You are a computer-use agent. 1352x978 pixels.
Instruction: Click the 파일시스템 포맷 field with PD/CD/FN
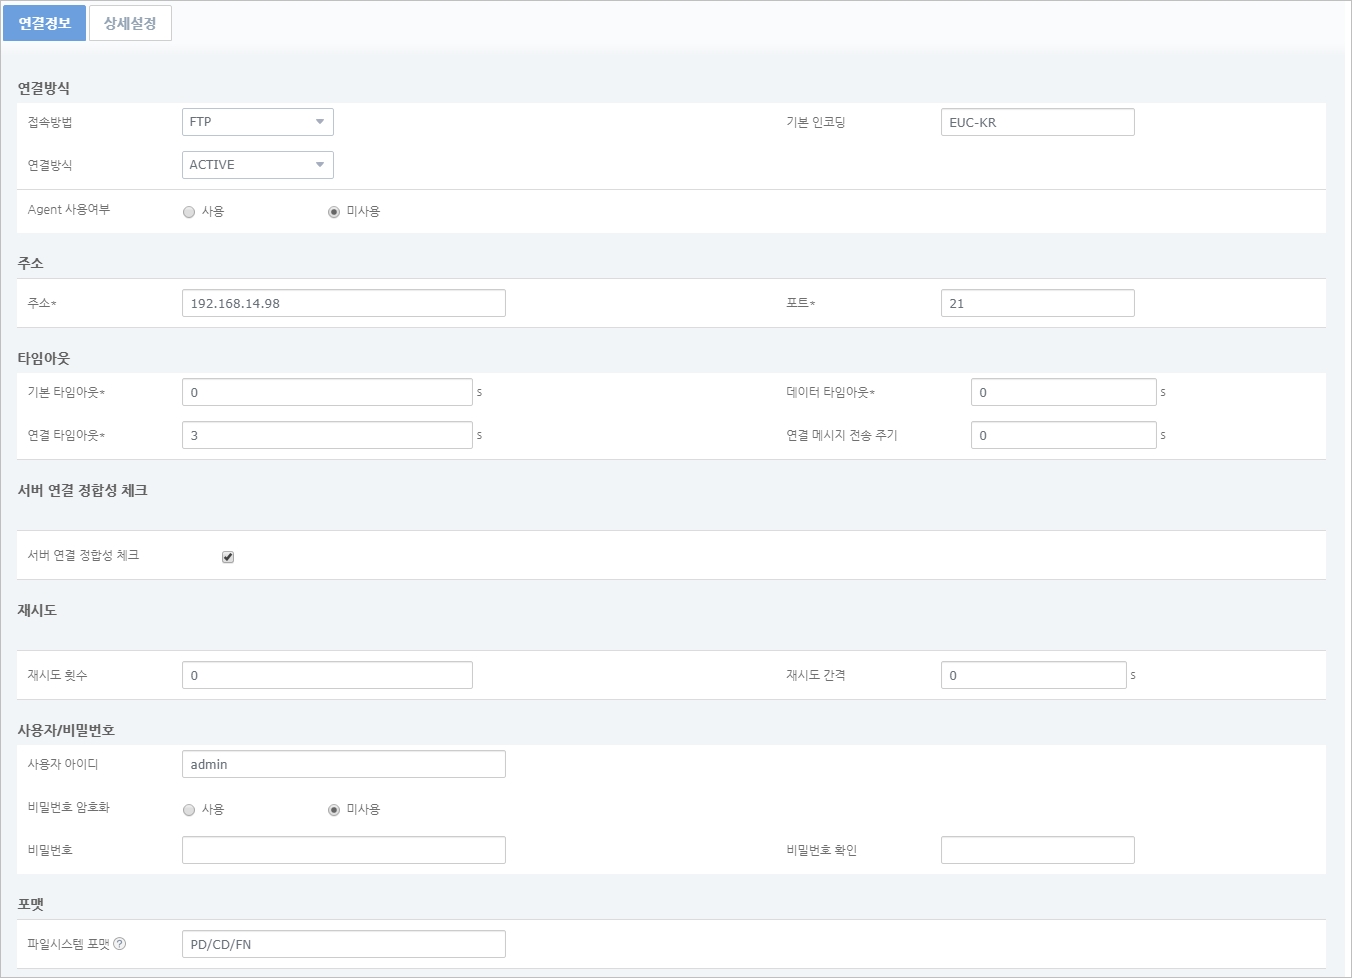pyautogui.click(x=343, y=944)
